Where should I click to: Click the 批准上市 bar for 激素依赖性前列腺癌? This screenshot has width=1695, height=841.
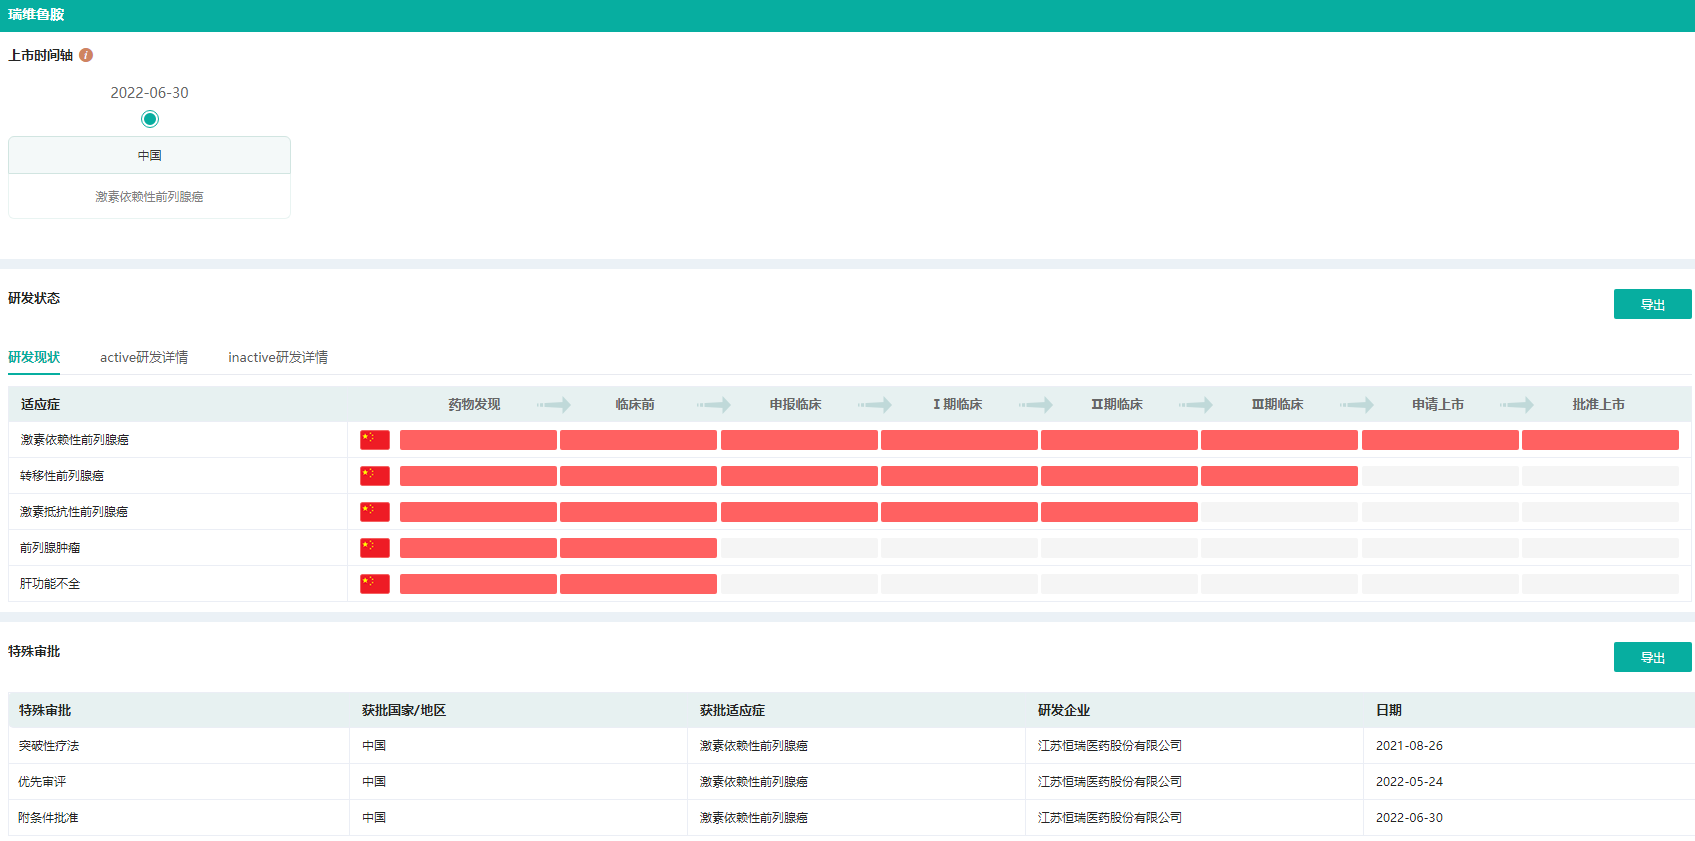click(x=1600, y=440)
